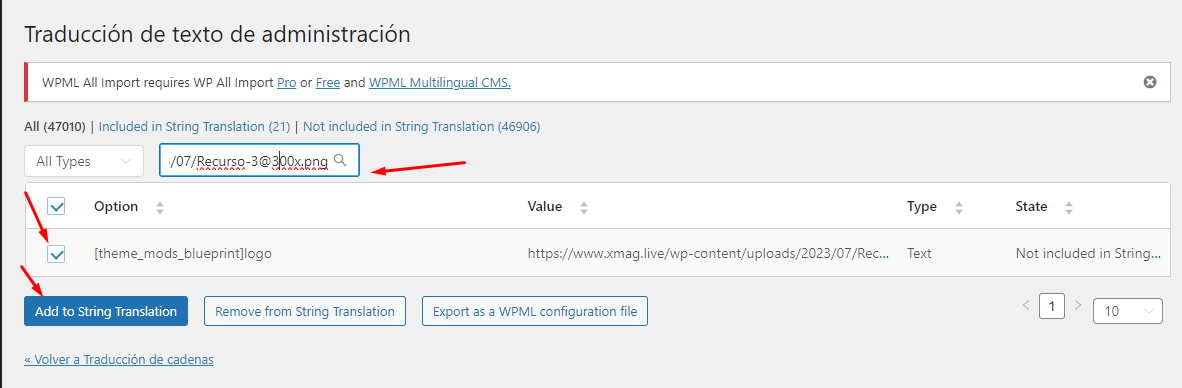
Task: Filter by Included in String Translation
Action: pos(194,127)
